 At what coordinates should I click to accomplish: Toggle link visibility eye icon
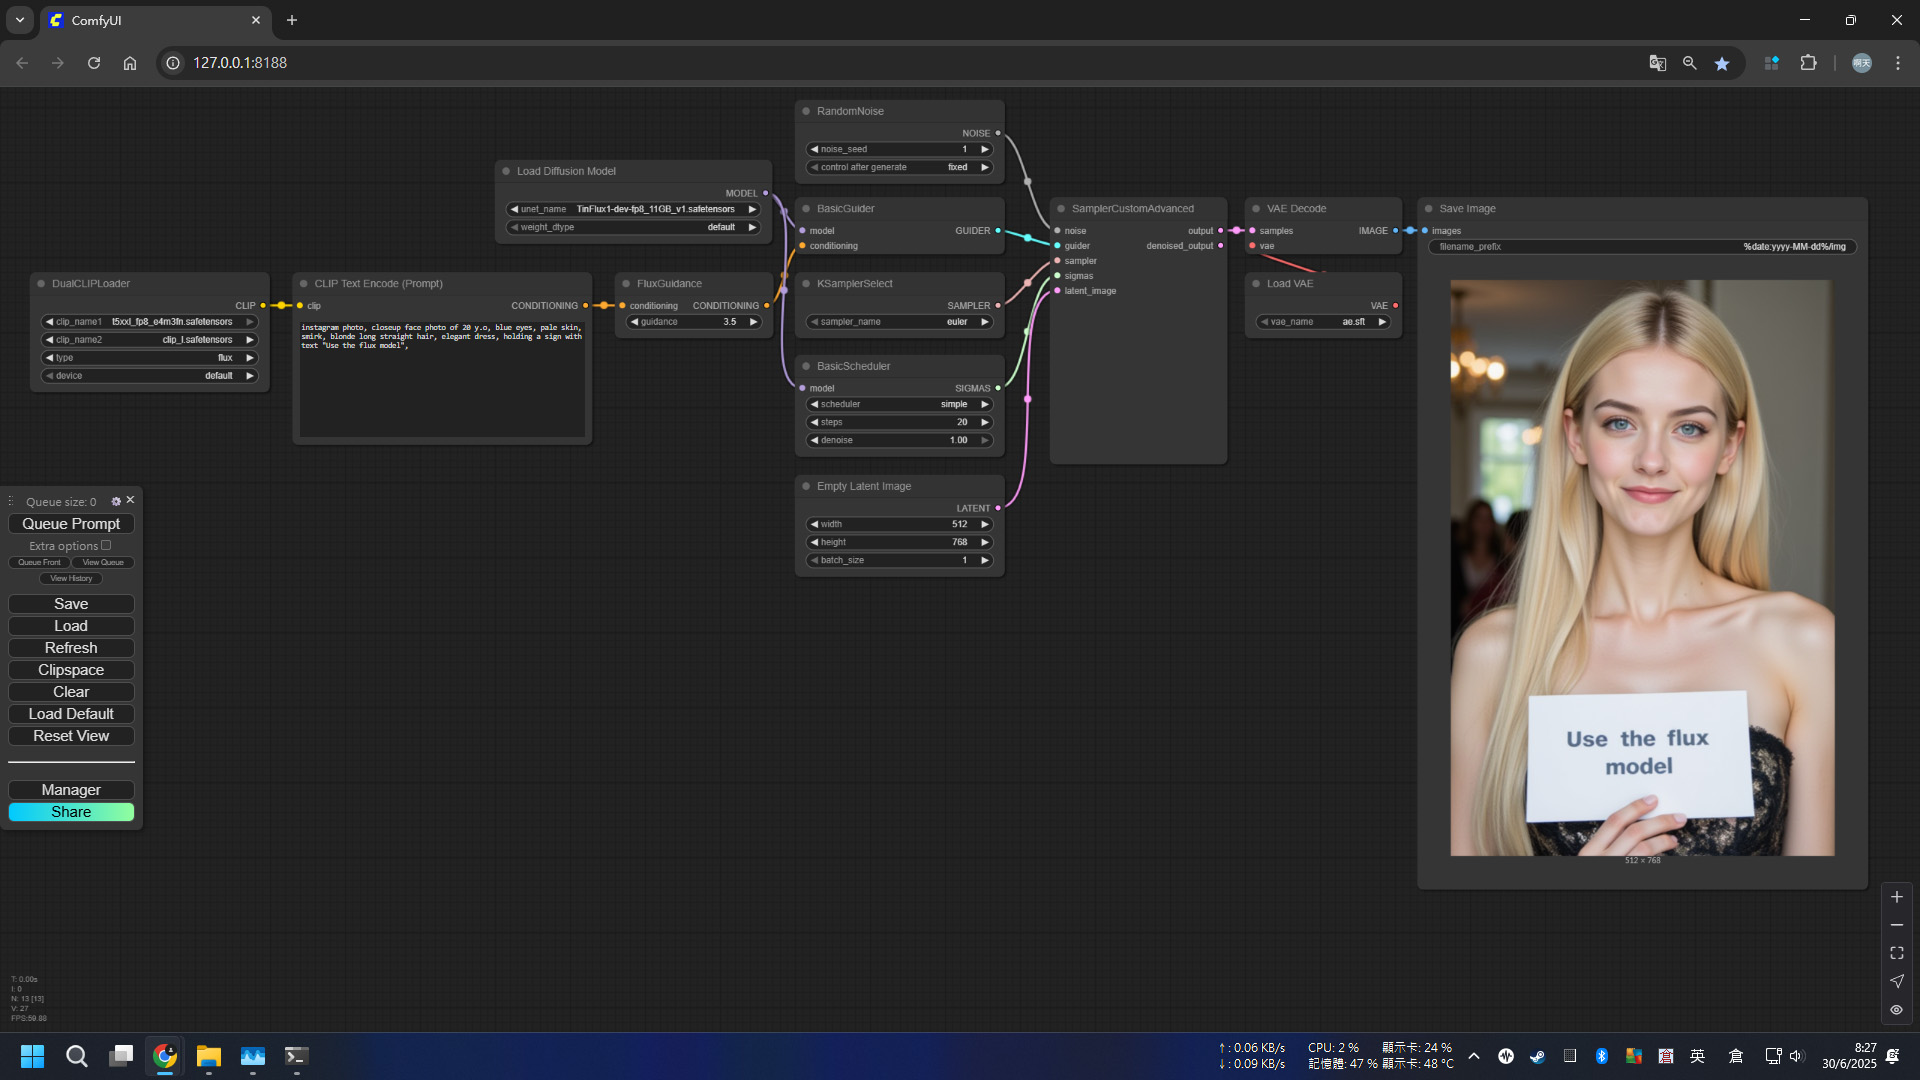click(x=1896, y=1010)
